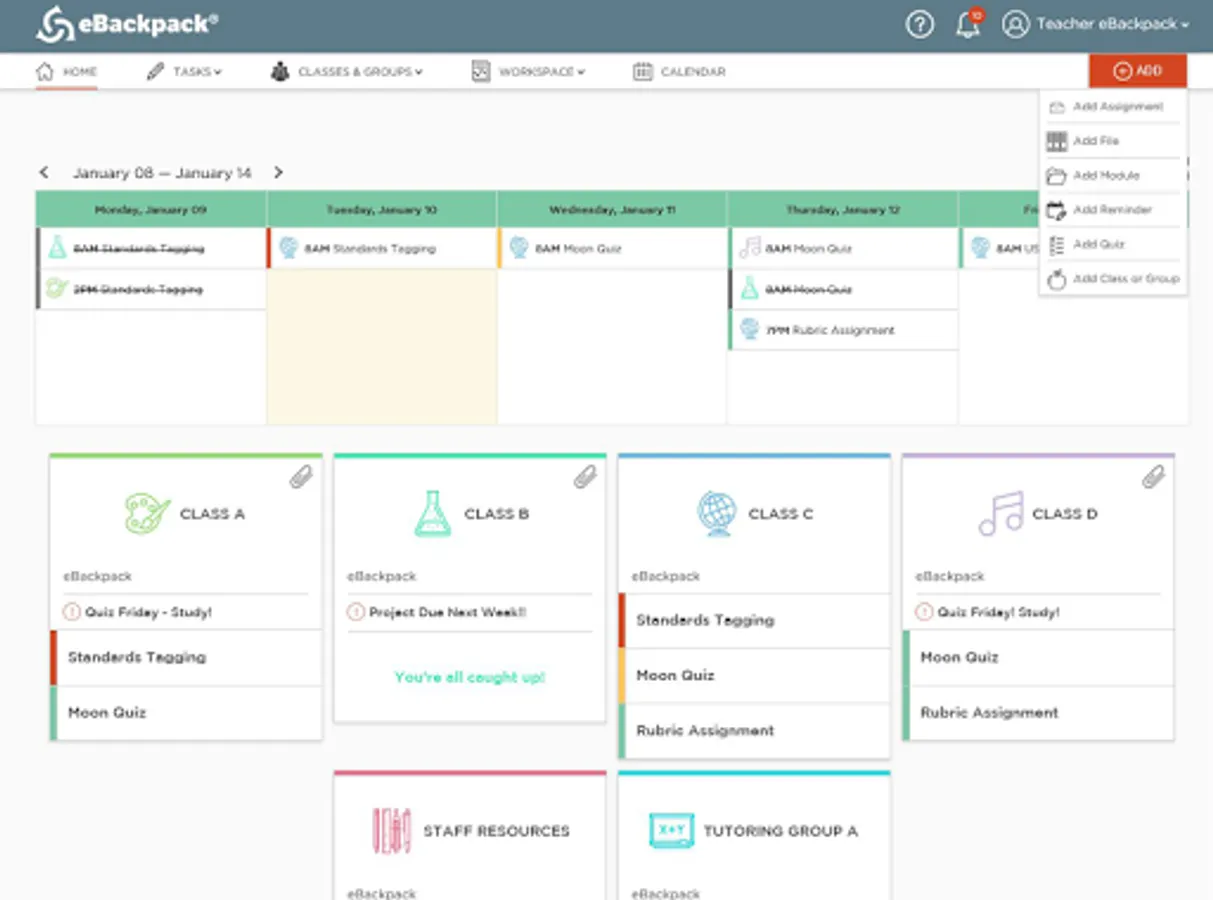Click the paperclip icon on Class A card
Image resolution: width=1213 pixels, height=900 pixels.
point(301,477)
